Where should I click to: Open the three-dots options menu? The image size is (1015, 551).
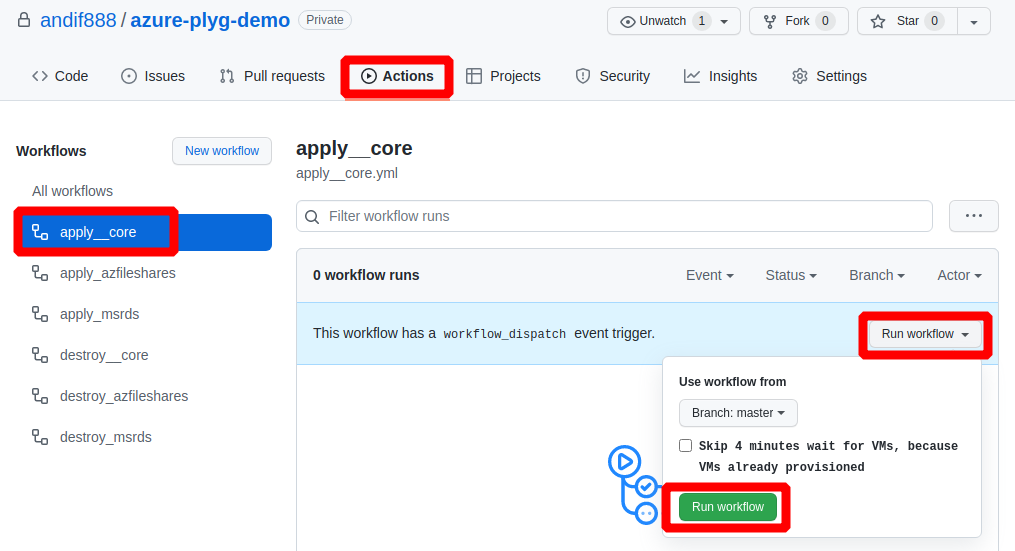pos(974,216)
